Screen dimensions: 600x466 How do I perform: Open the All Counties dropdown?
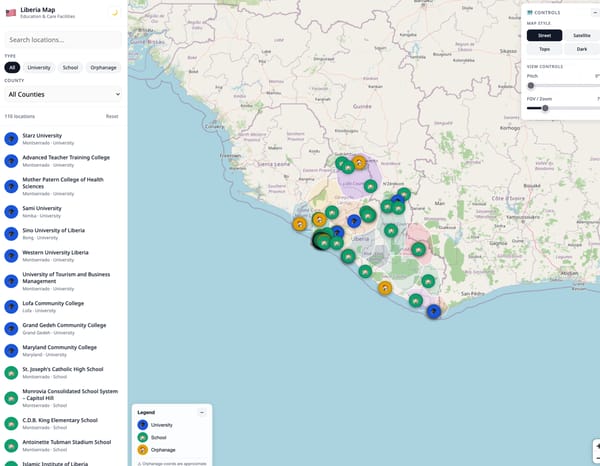(63, 94)
